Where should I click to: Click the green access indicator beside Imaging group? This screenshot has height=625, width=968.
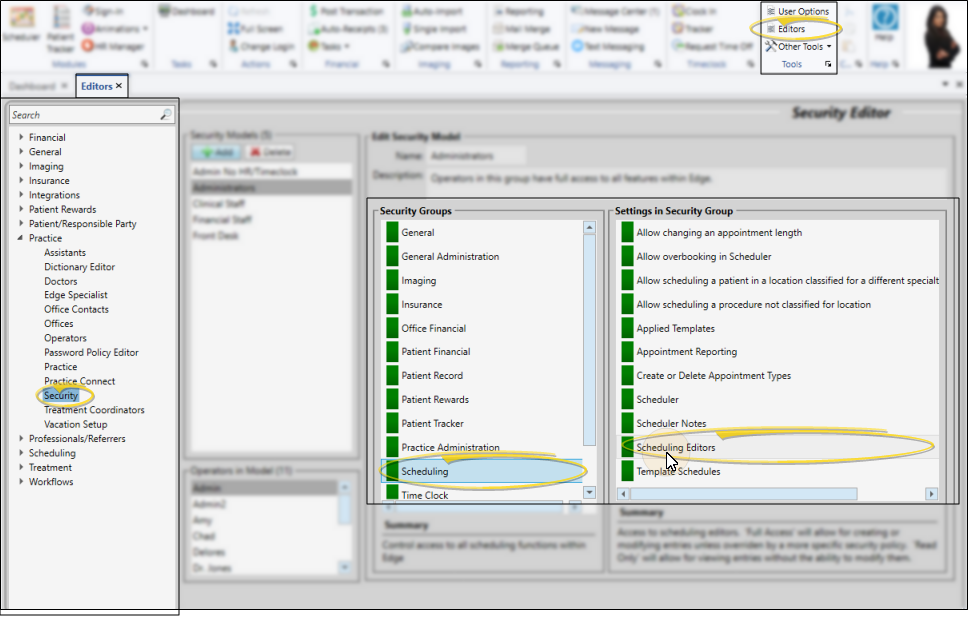pyautogui.click(x=393, y=281)
